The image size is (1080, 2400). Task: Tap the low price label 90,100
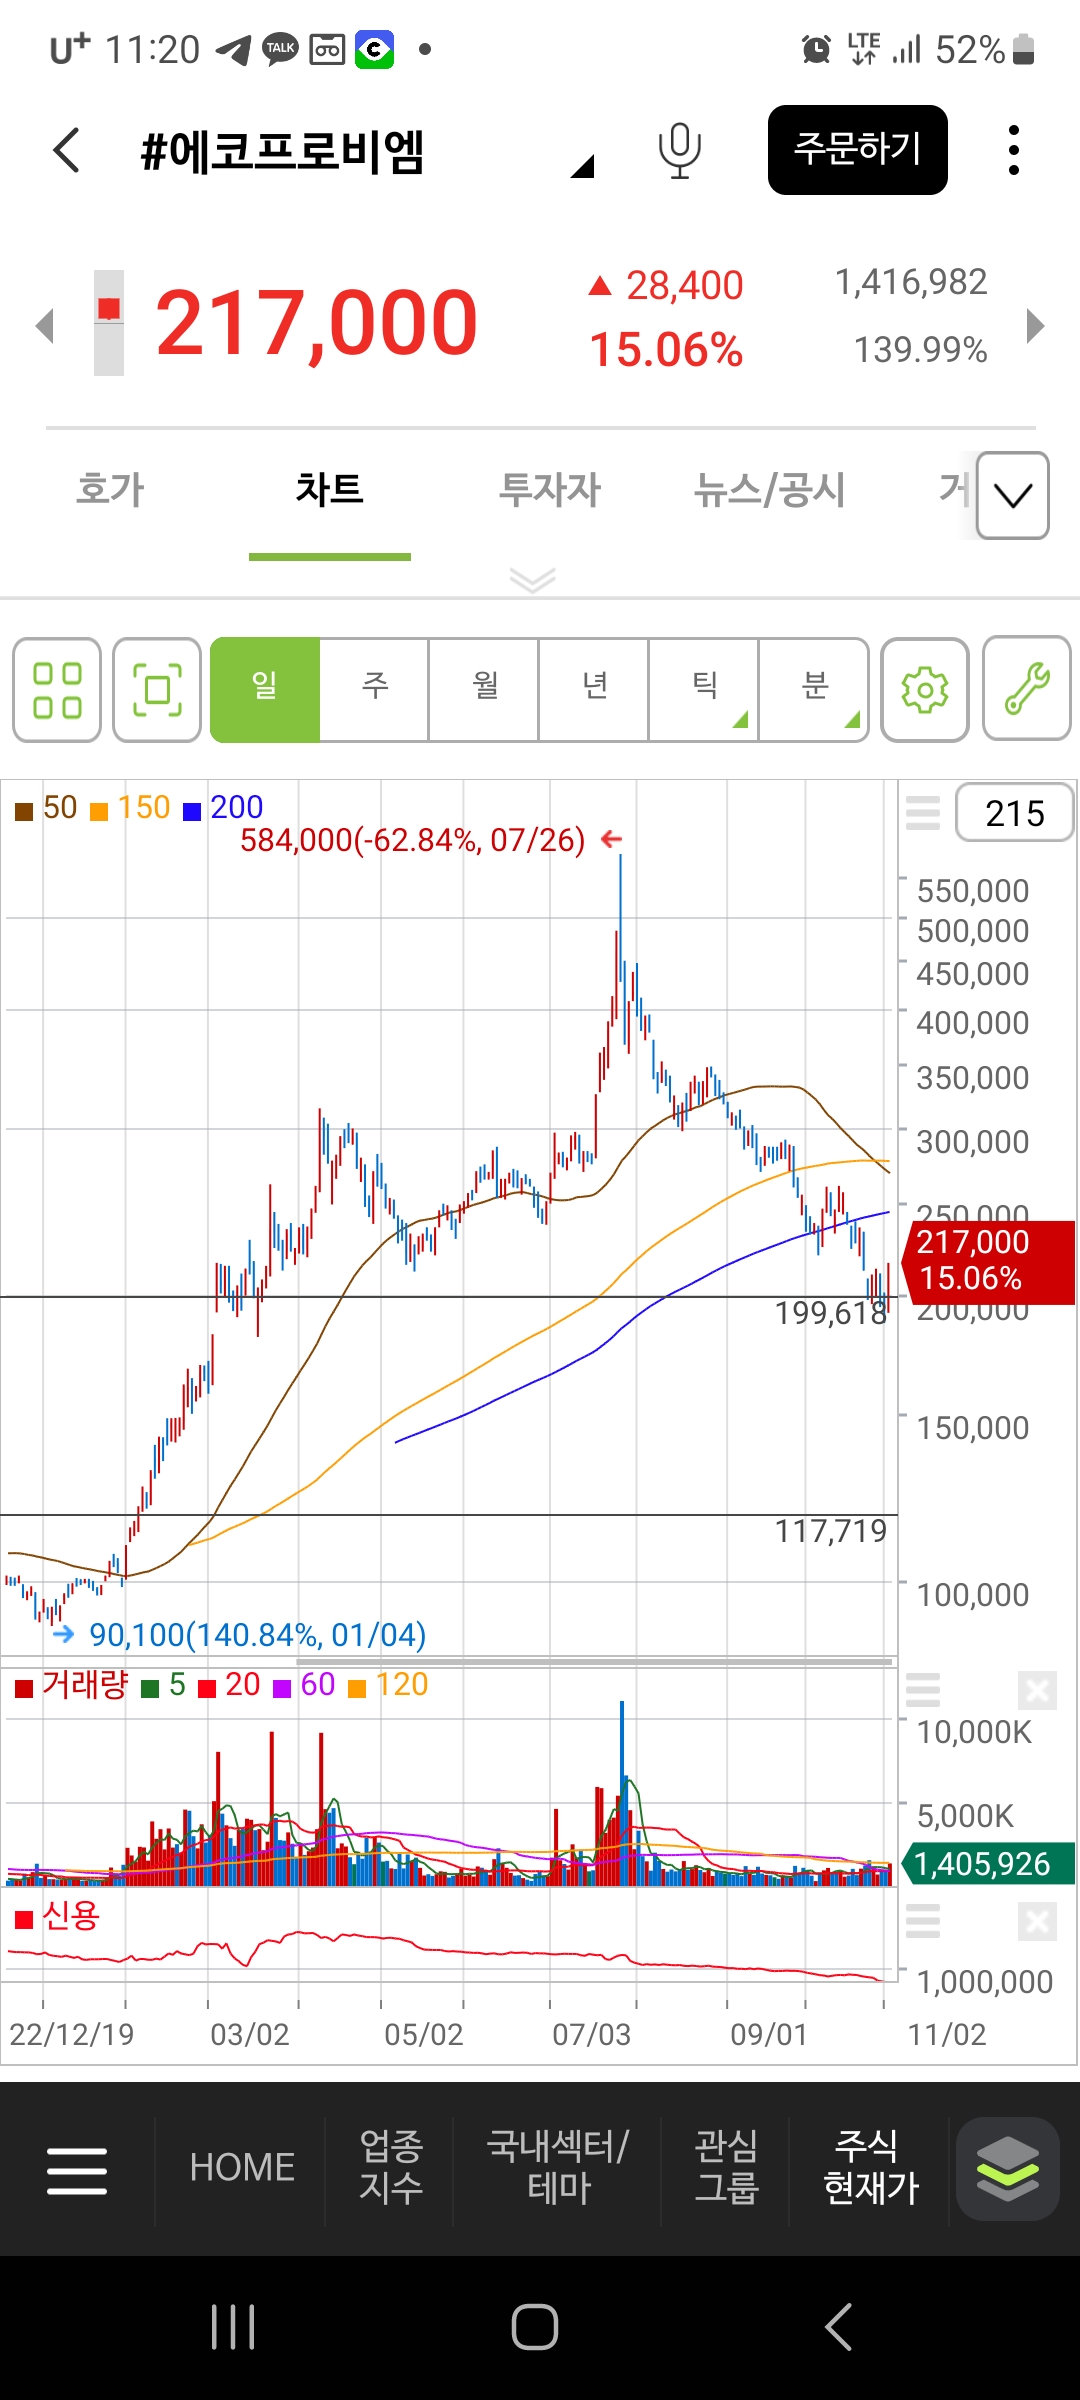(x=258, y=1635)
